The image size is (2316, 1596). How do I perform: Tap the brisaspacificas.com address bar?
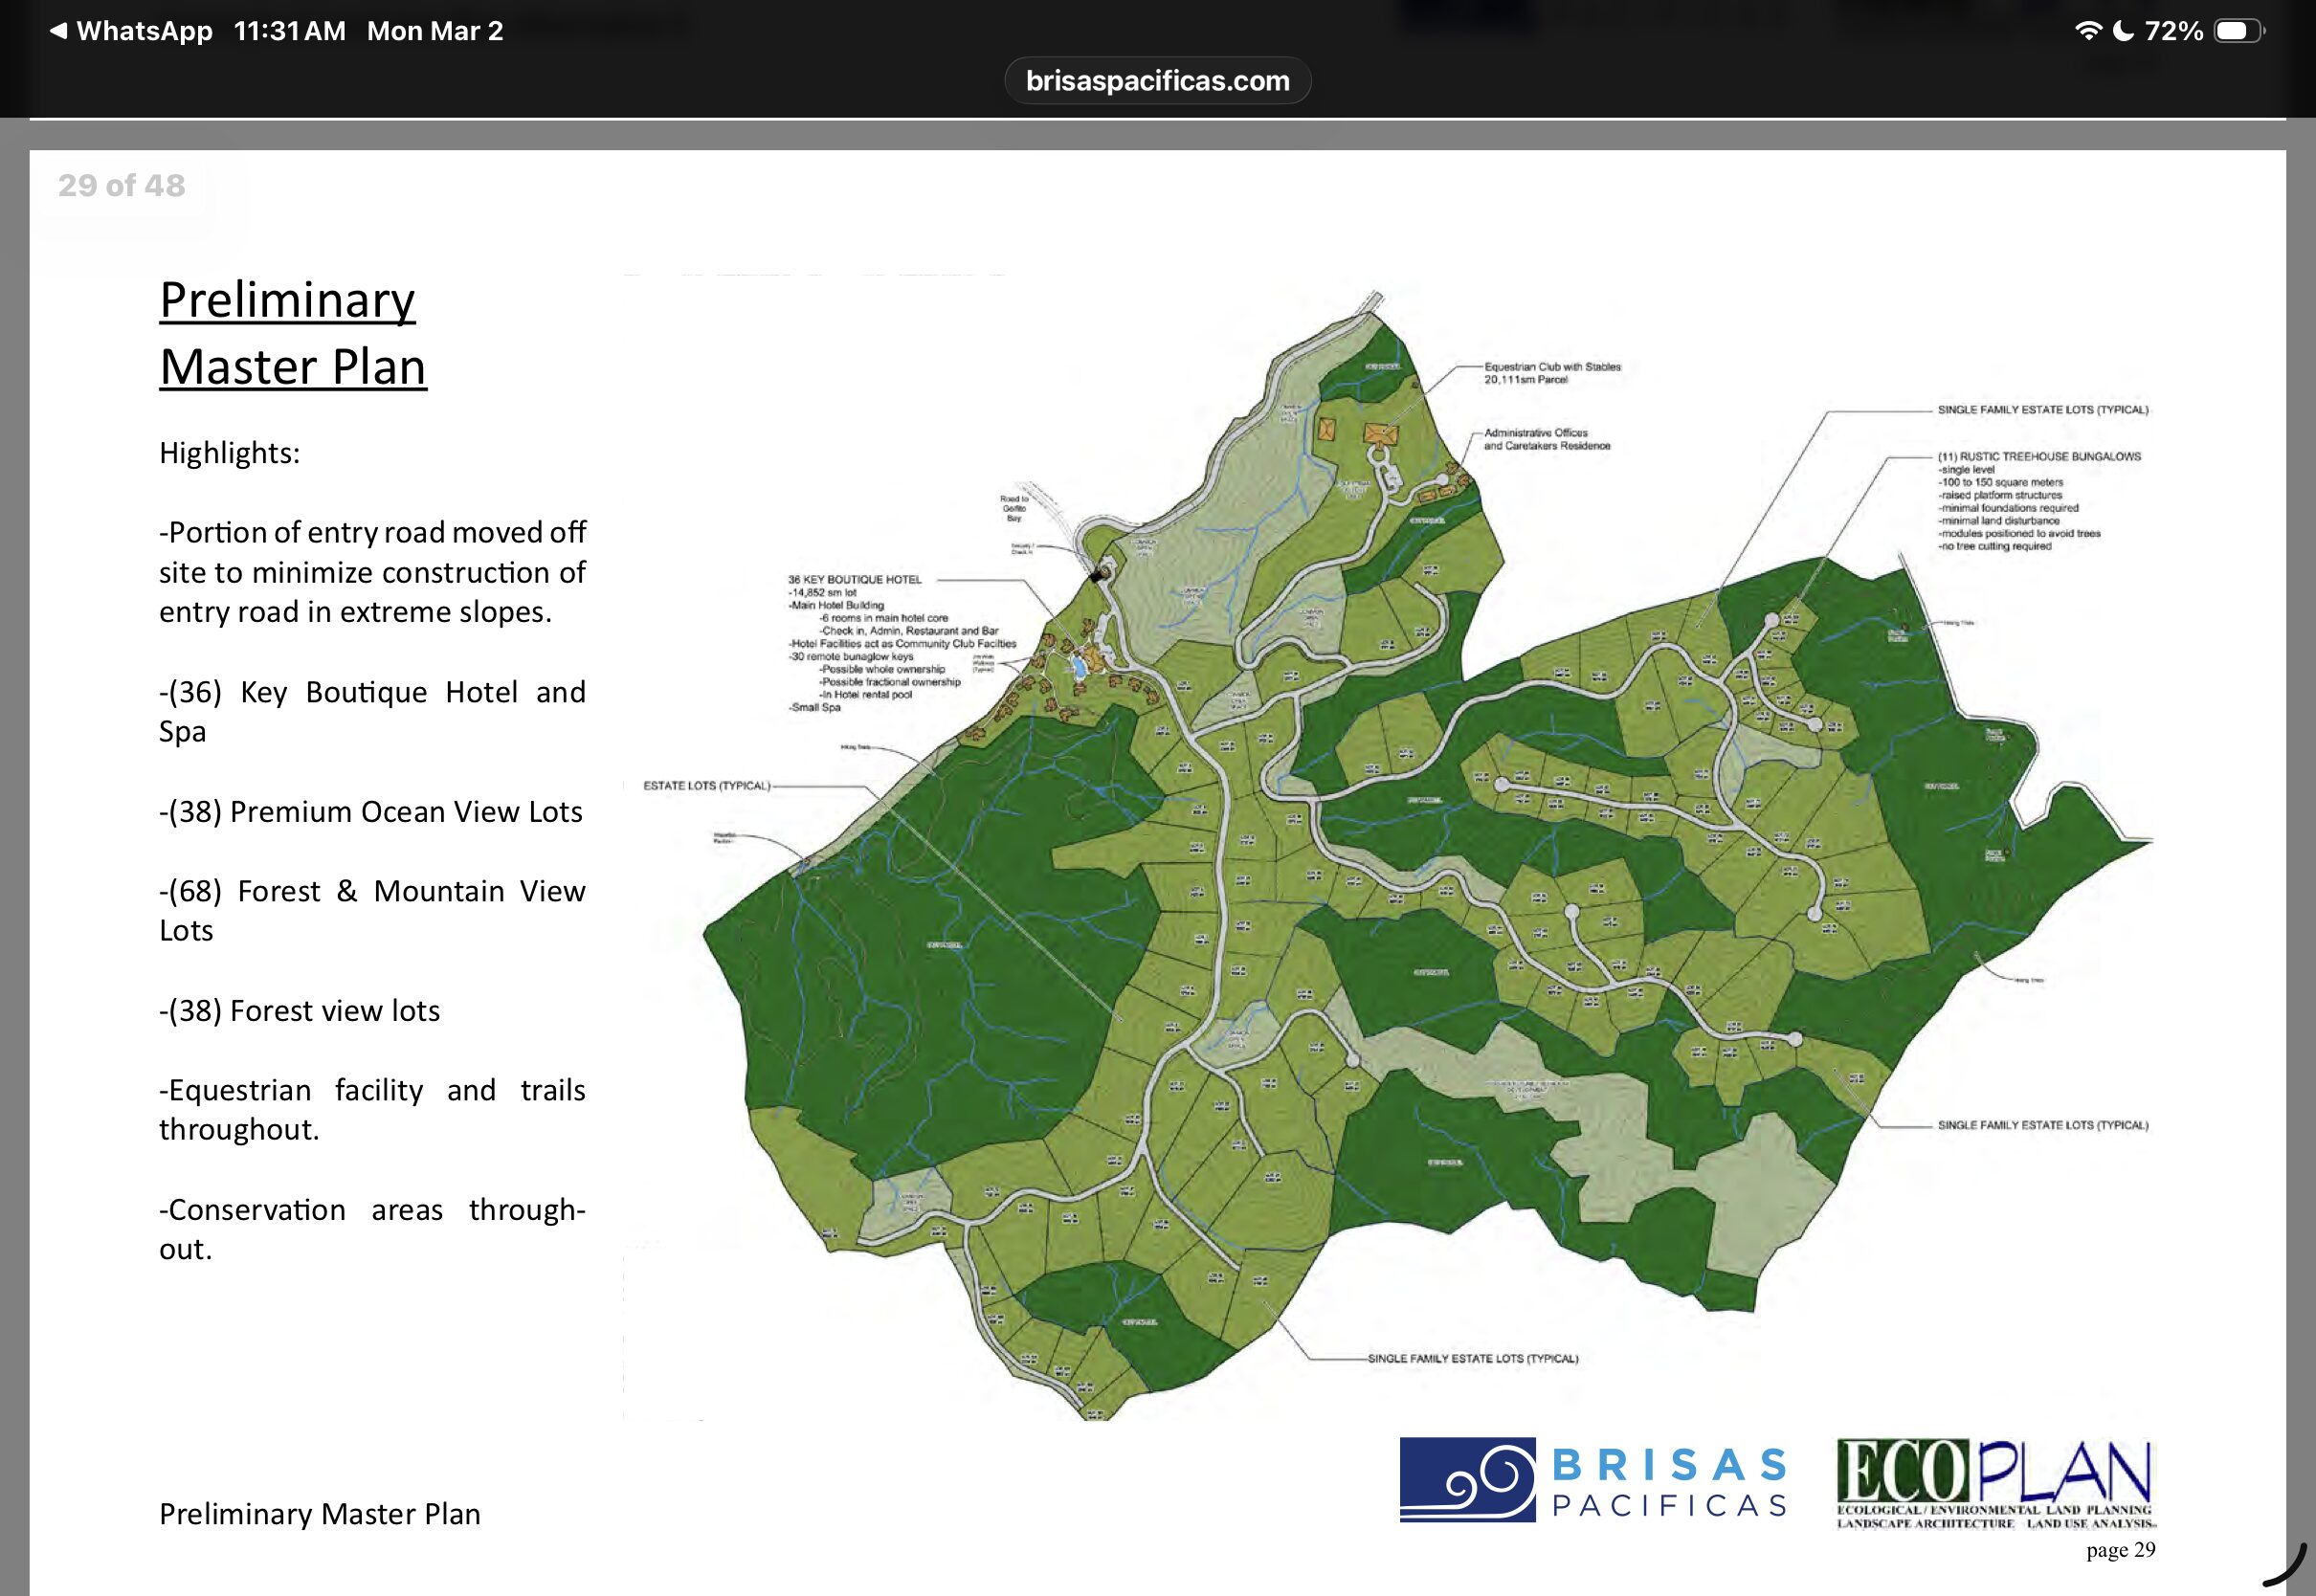pyautogui.click(x=1157, y=81)
